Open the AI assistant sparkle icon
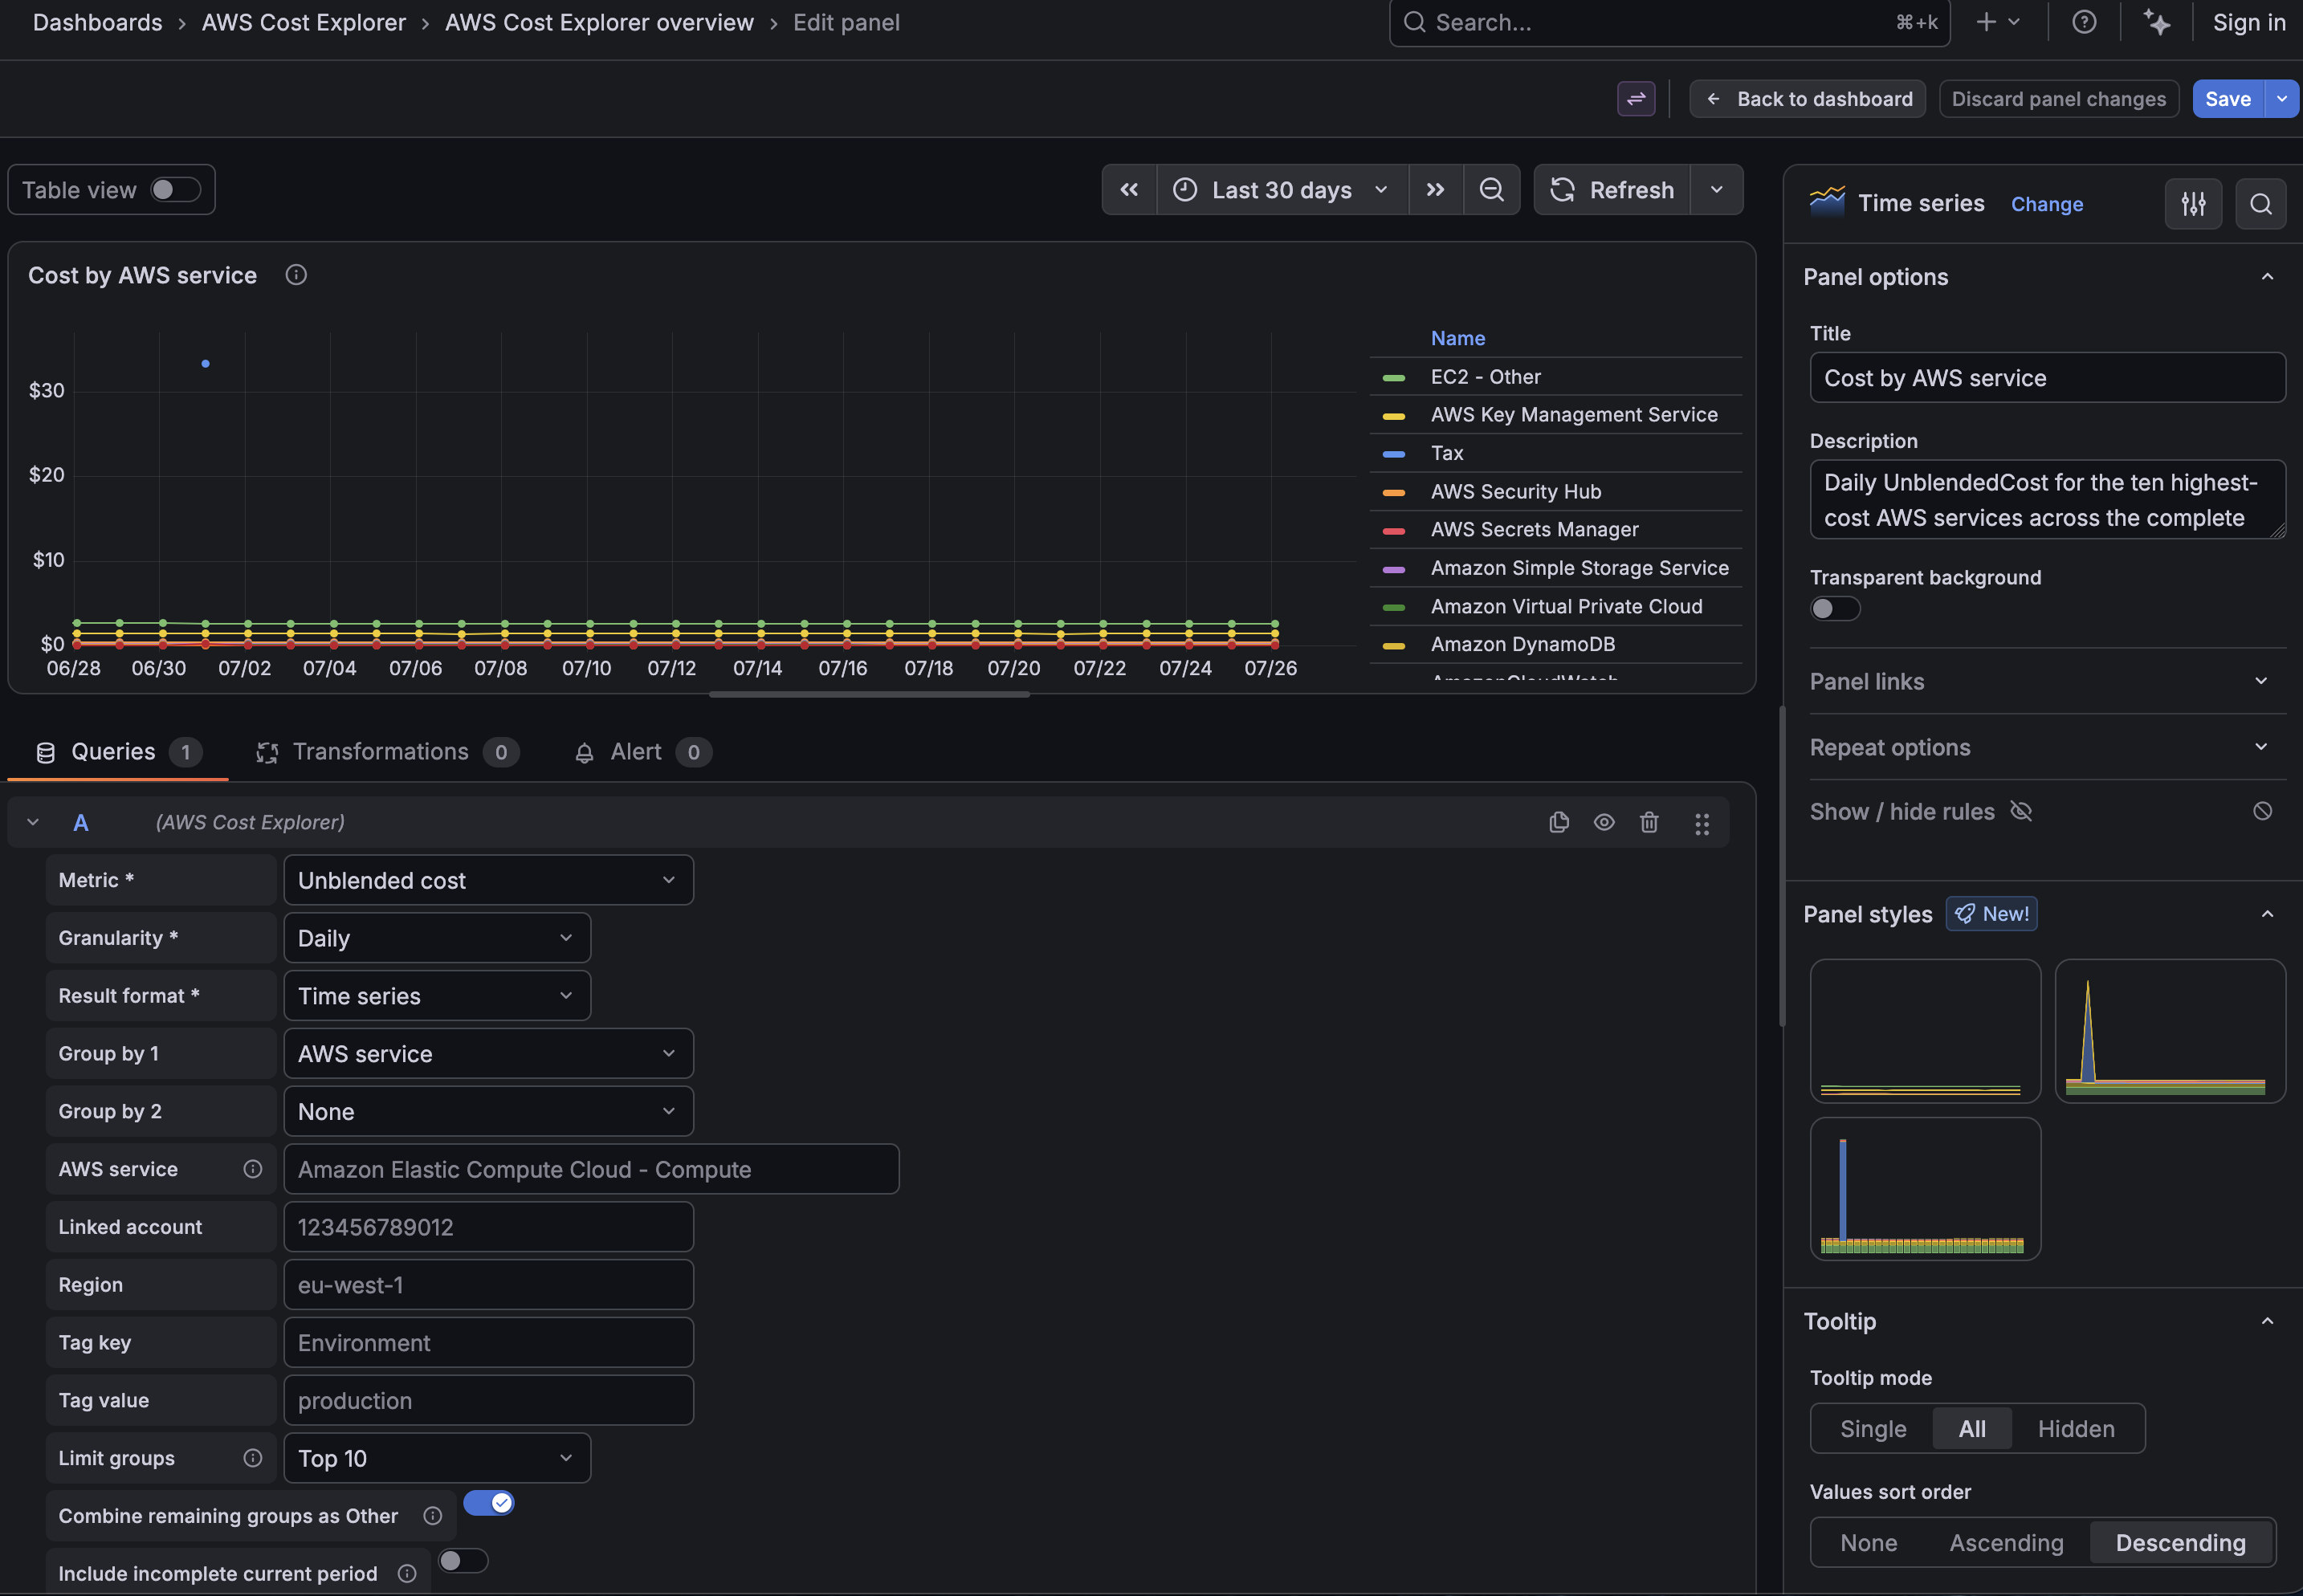The height and width of the screenshot is (1596, 2303). (2157, 22)
